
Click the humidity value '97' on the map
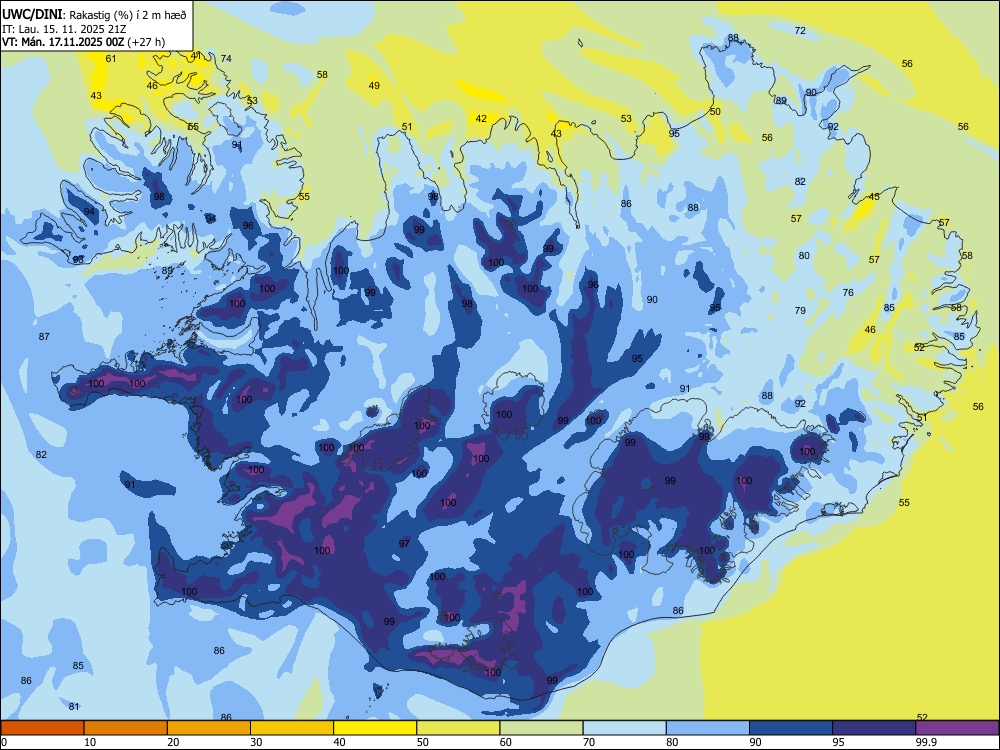(x=404, y=544)
